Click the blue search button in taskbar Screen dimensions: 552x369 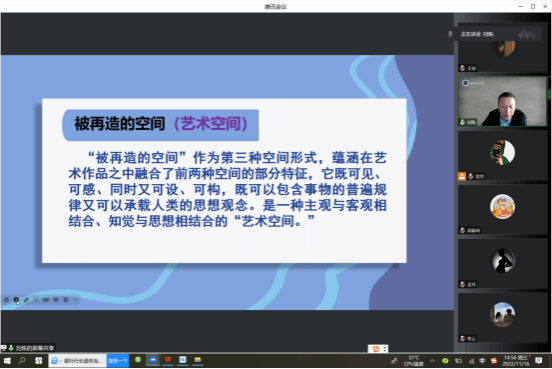tap(118, 361)
